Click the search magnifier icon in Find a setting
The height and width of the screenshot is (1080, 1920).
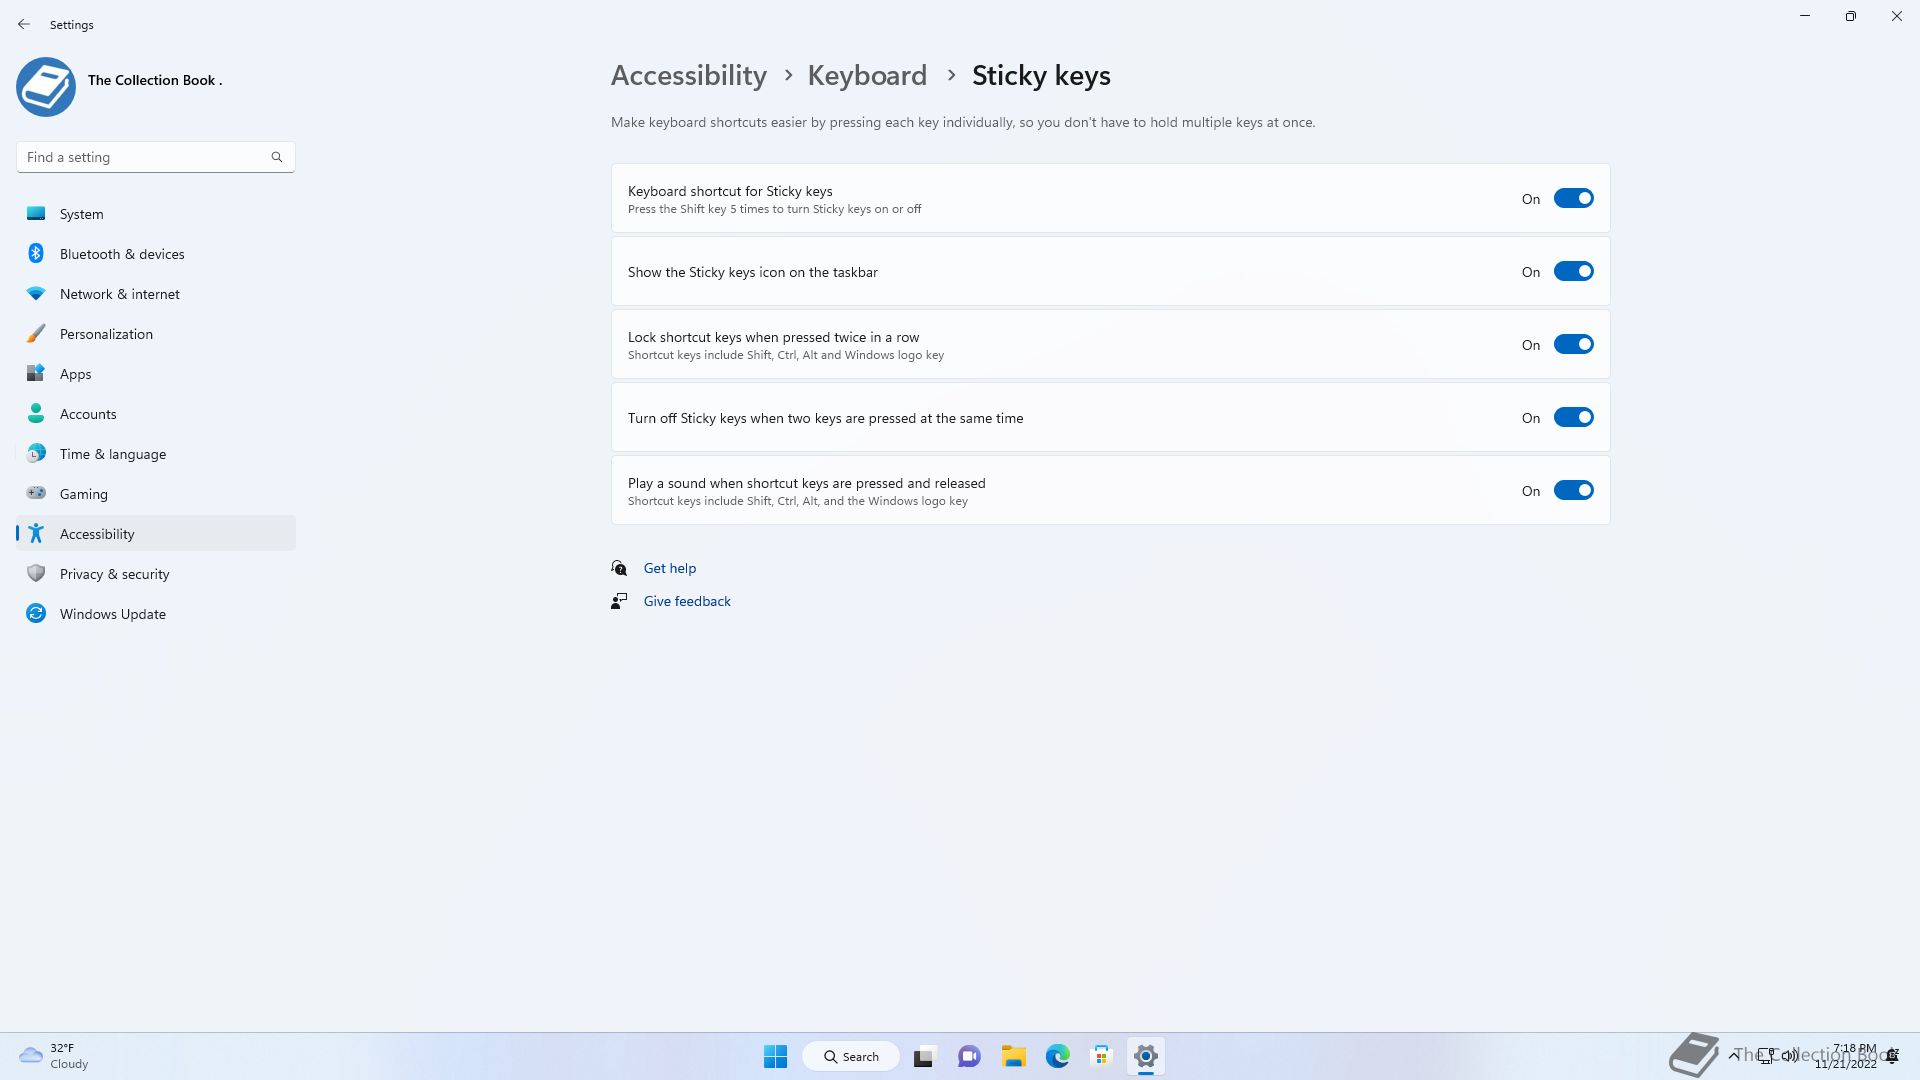click(277, 157)
